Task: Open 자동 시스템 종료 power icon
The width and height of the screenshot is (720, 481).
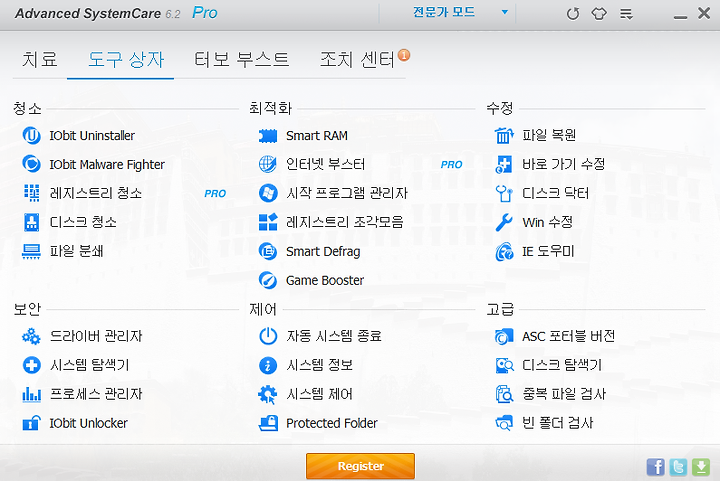Action: tap(268, 336)
